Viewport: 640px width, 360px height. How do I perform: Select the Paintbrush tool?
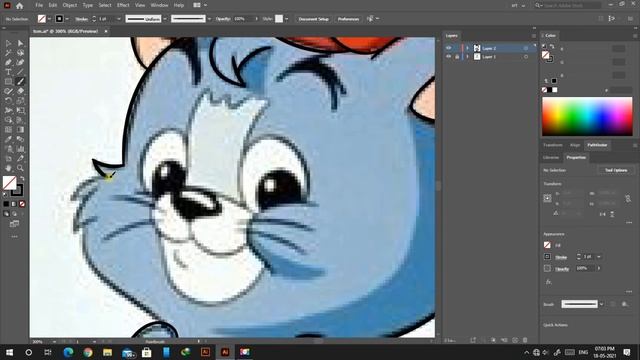(x=20, y=82)
